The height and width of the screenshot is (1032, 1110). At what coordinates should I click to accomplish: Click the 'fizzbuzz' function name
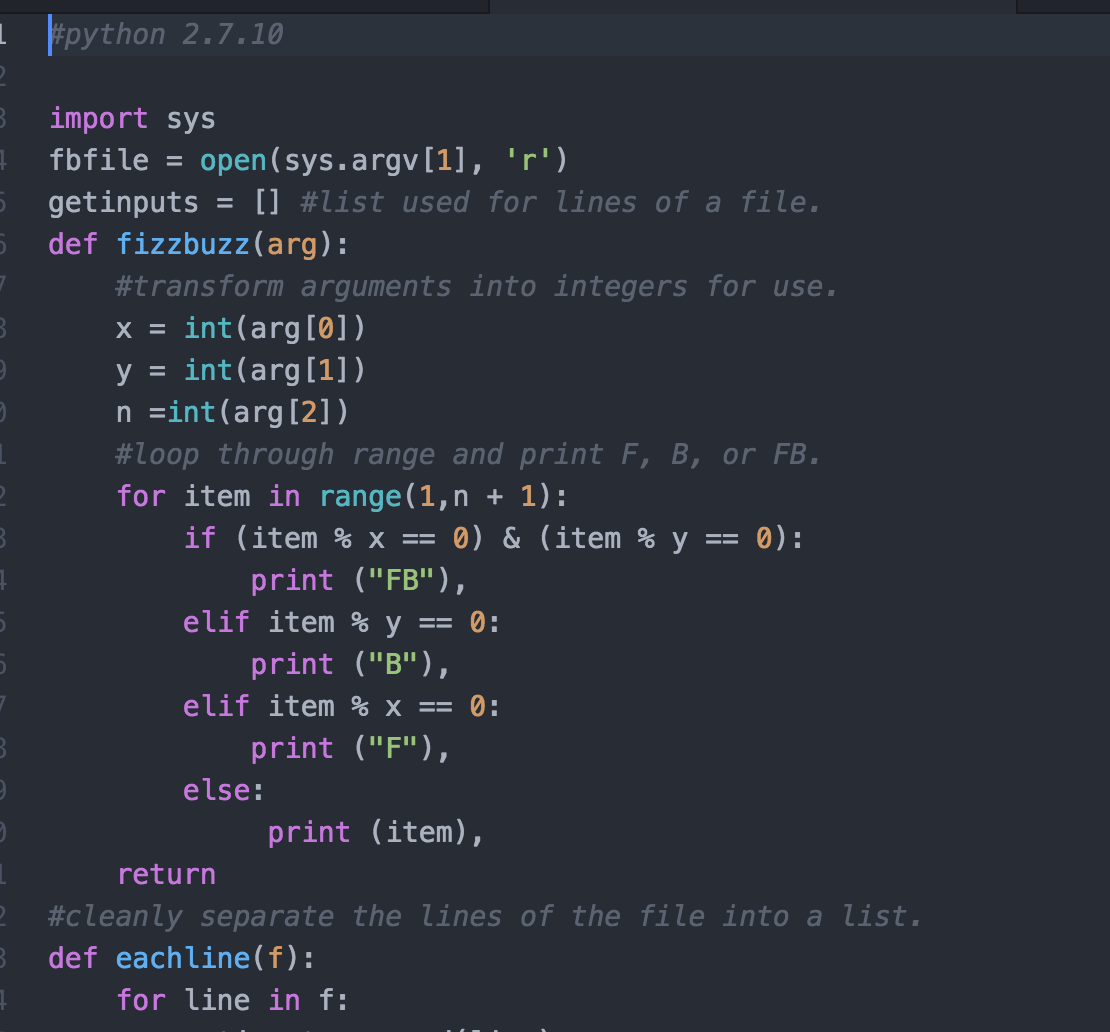182,245
